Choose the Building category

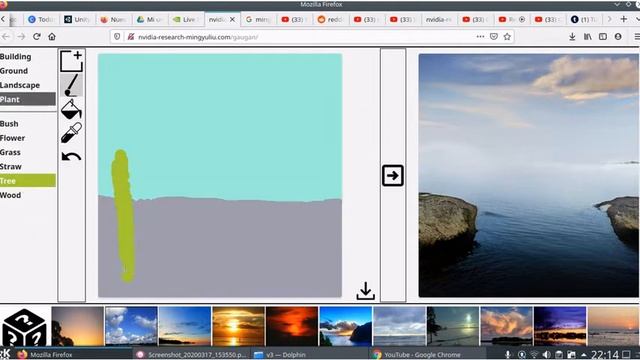(x=16, y=56)
